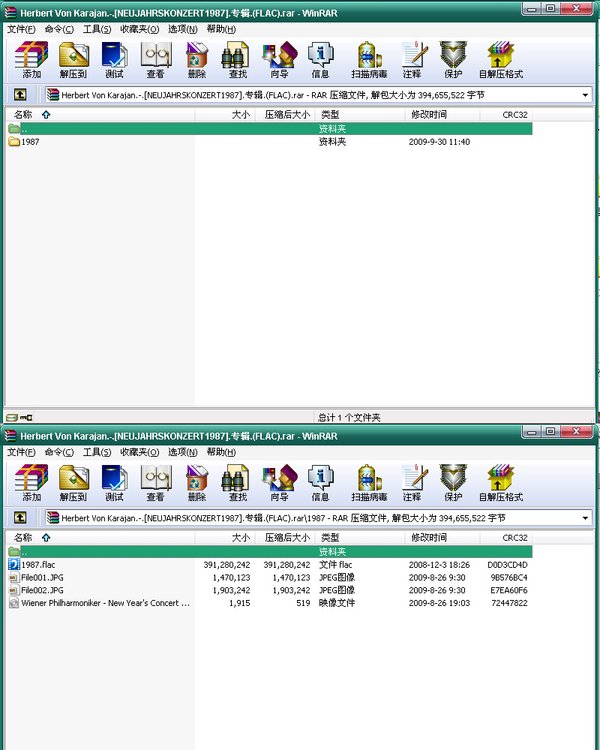600x750 pixels.
Task: Click 信息 (Info) icon in lower window
Action: 320,483
